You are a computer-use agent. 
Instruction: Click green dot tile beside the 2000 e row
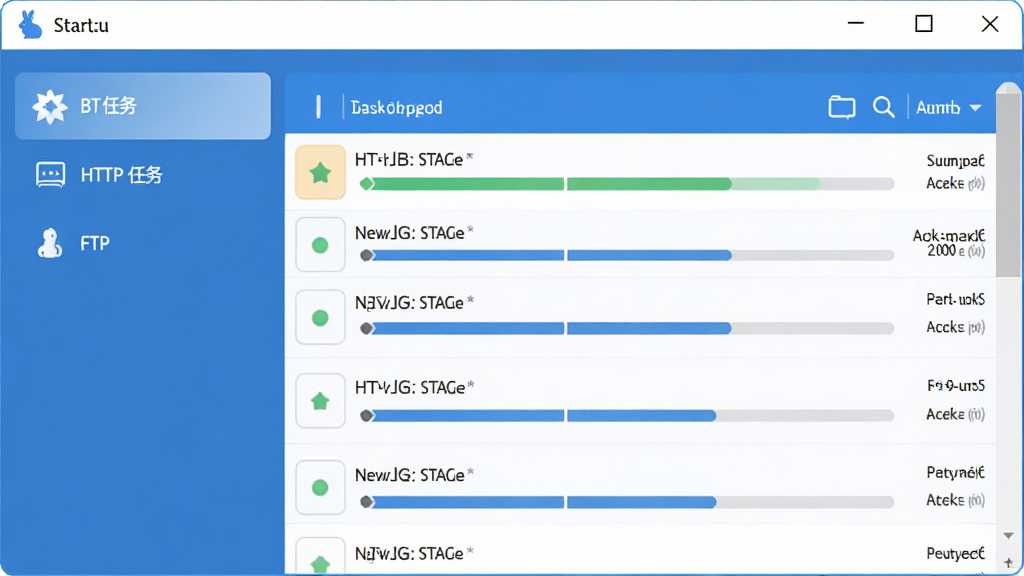pyautogui.click(x=320, y=245)
